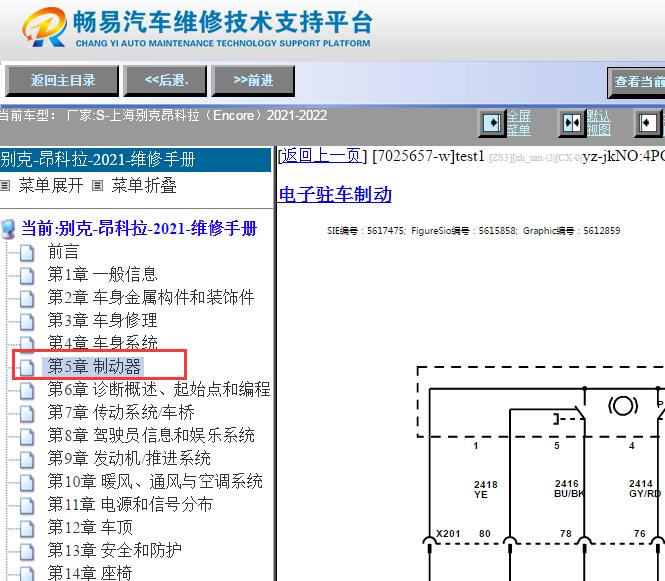Image resolution: width=665 pixels, height=581 pixels.
Task: Open 第2章 车身金属构件和装饰件
Action: (x=151, y=297)
